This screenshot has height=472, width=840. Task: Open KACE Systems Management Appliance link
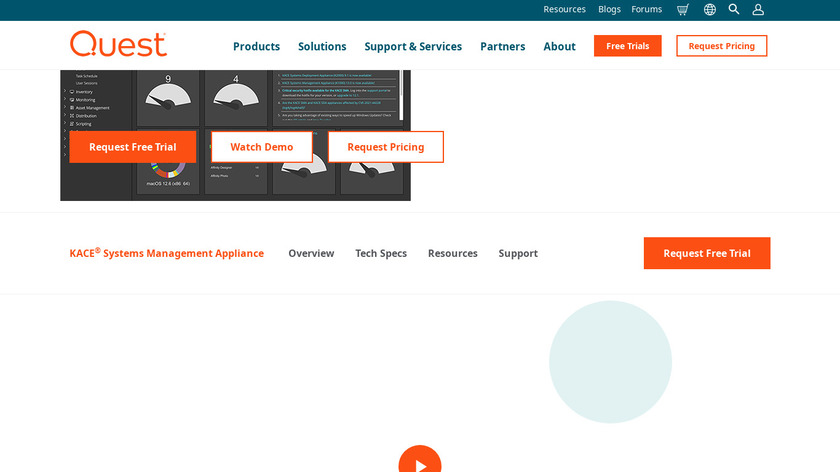167,253
